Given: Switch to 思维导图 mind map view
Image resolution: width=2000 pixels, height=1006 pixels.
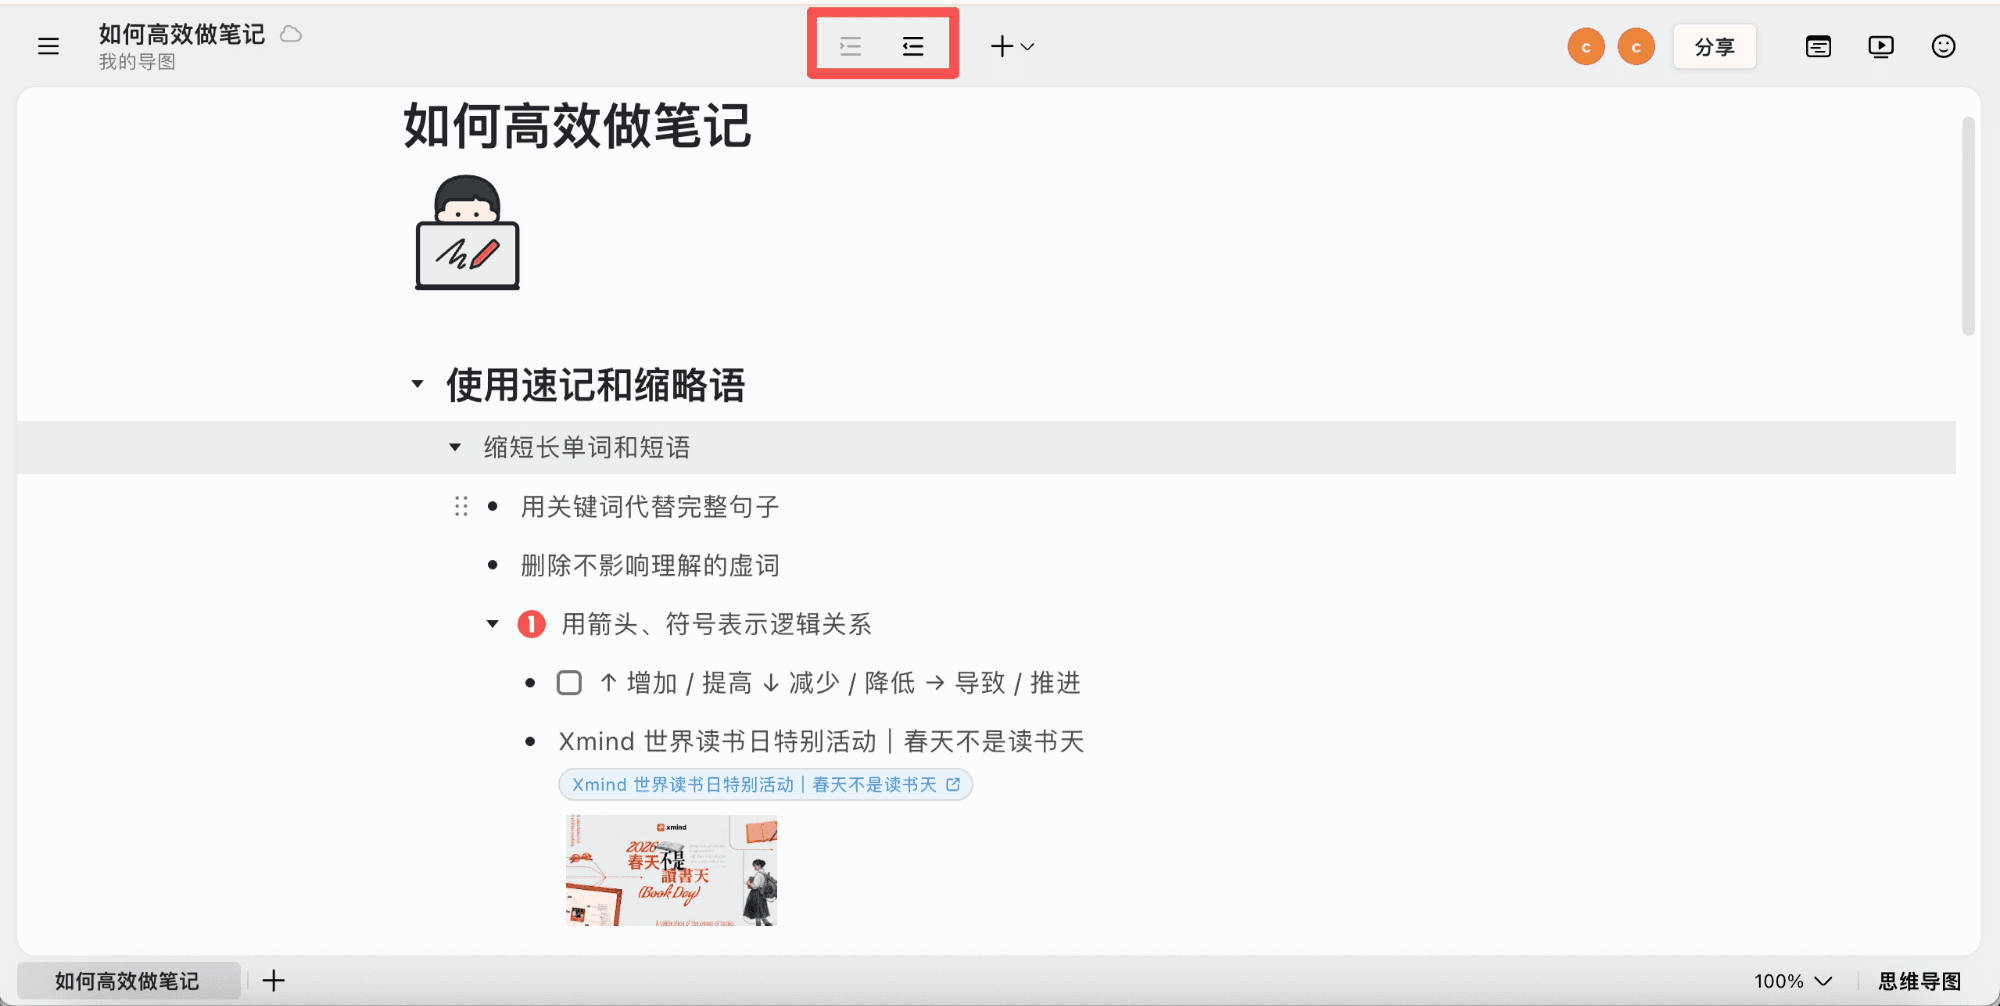Looking at the screenshot, I should click(x=1919, y=981).
